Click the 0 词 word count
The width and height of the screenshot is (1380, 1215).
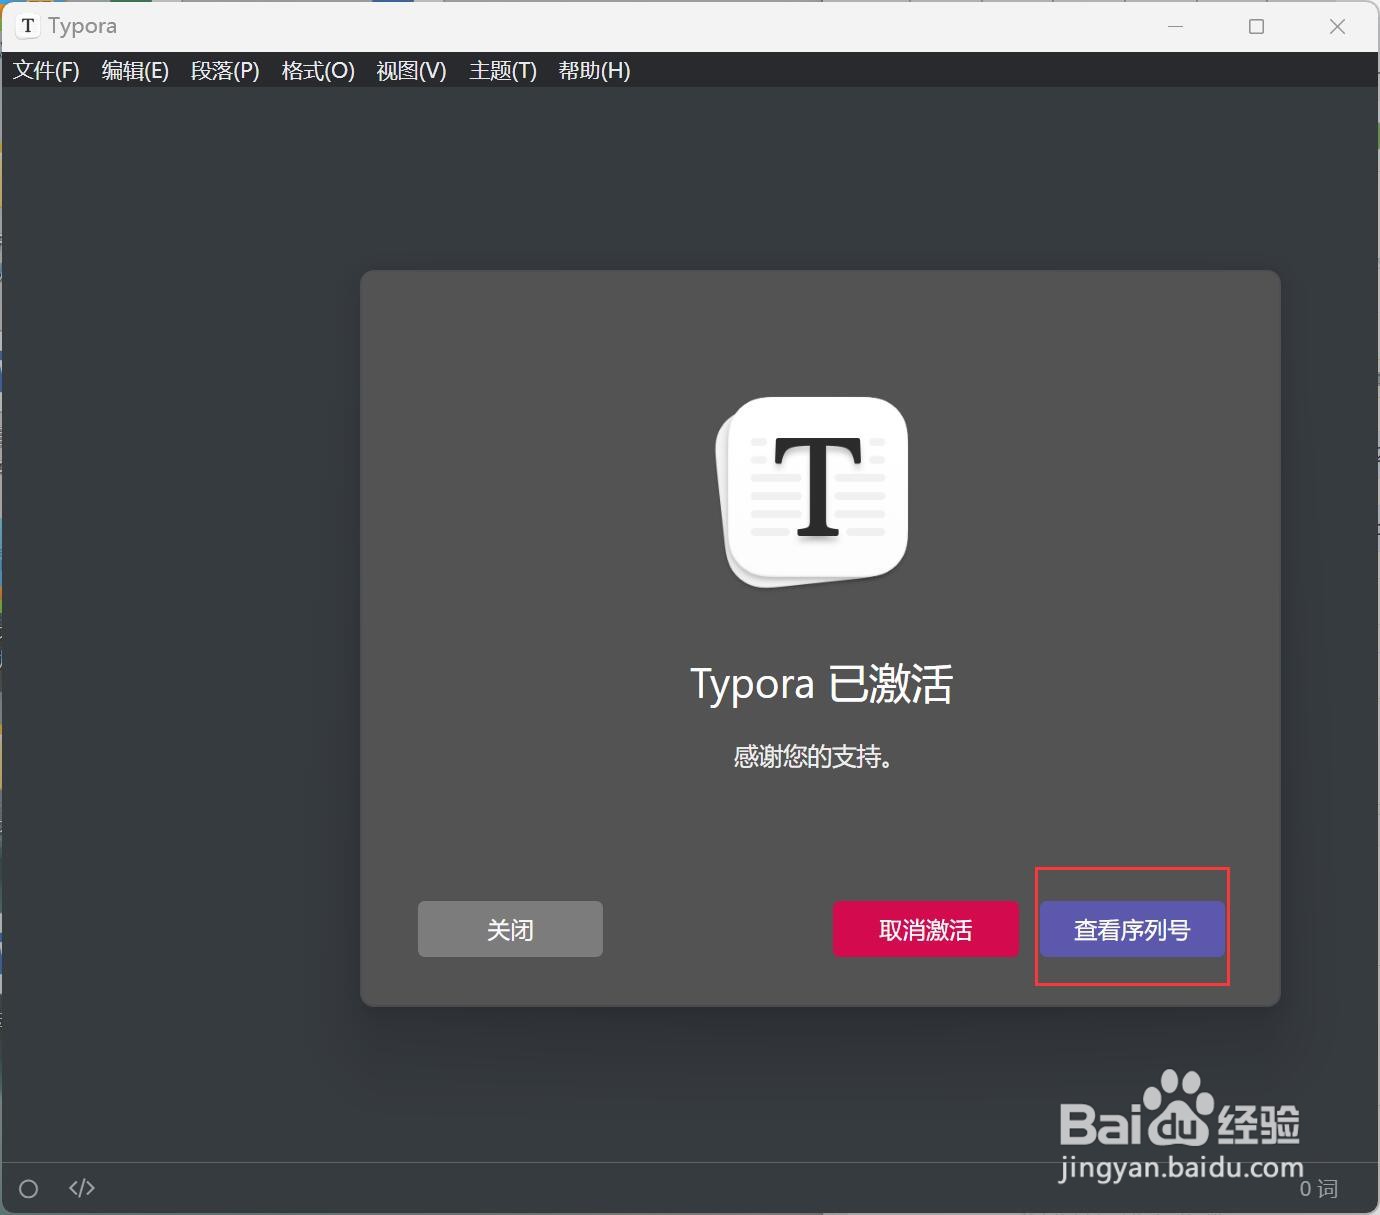(x=1318, y=1188)
